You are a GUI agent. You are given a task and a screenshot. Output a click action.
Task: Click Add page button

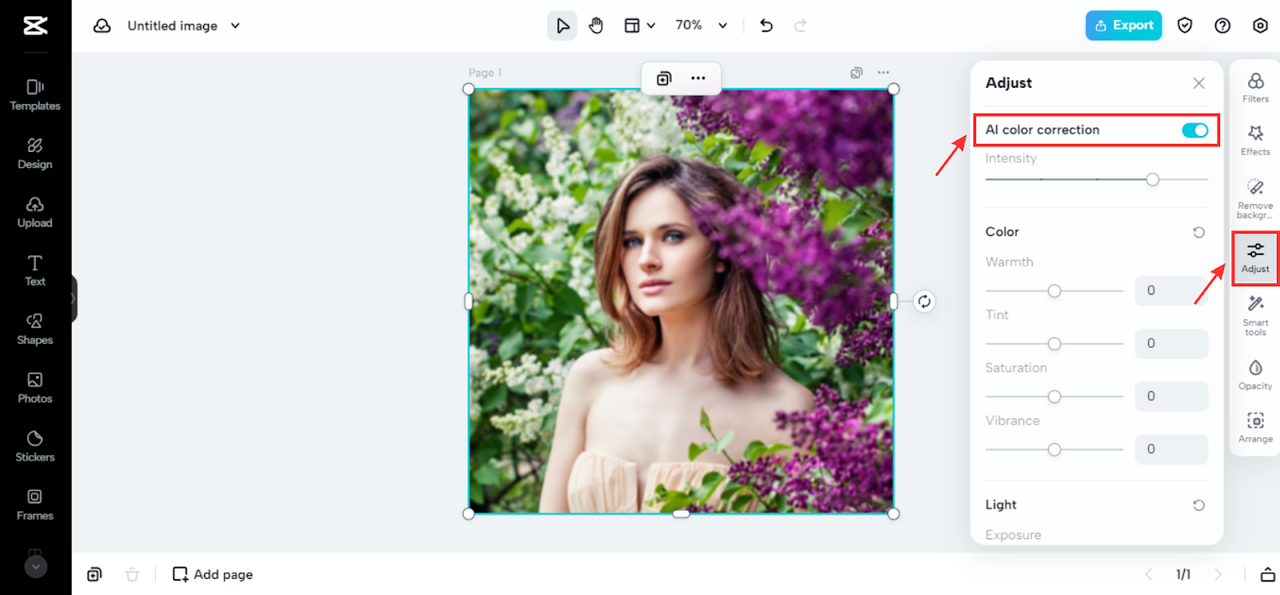(x=213, y=574)
